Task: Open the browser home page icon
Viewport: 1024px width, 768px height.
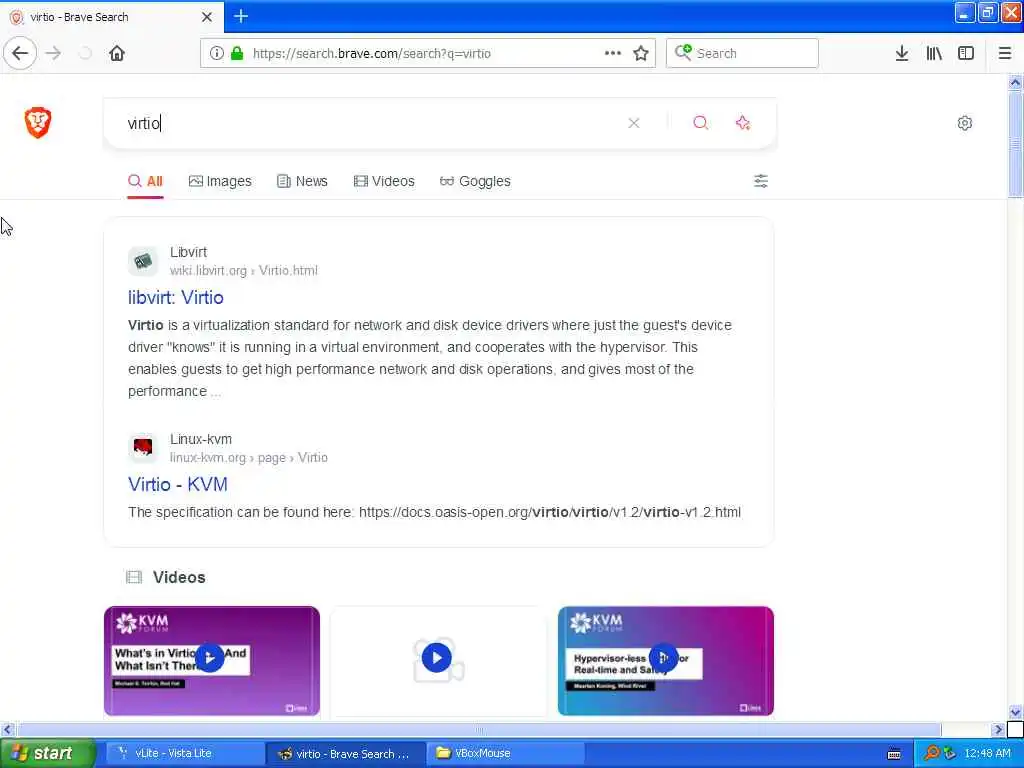Action: [117, 53]
